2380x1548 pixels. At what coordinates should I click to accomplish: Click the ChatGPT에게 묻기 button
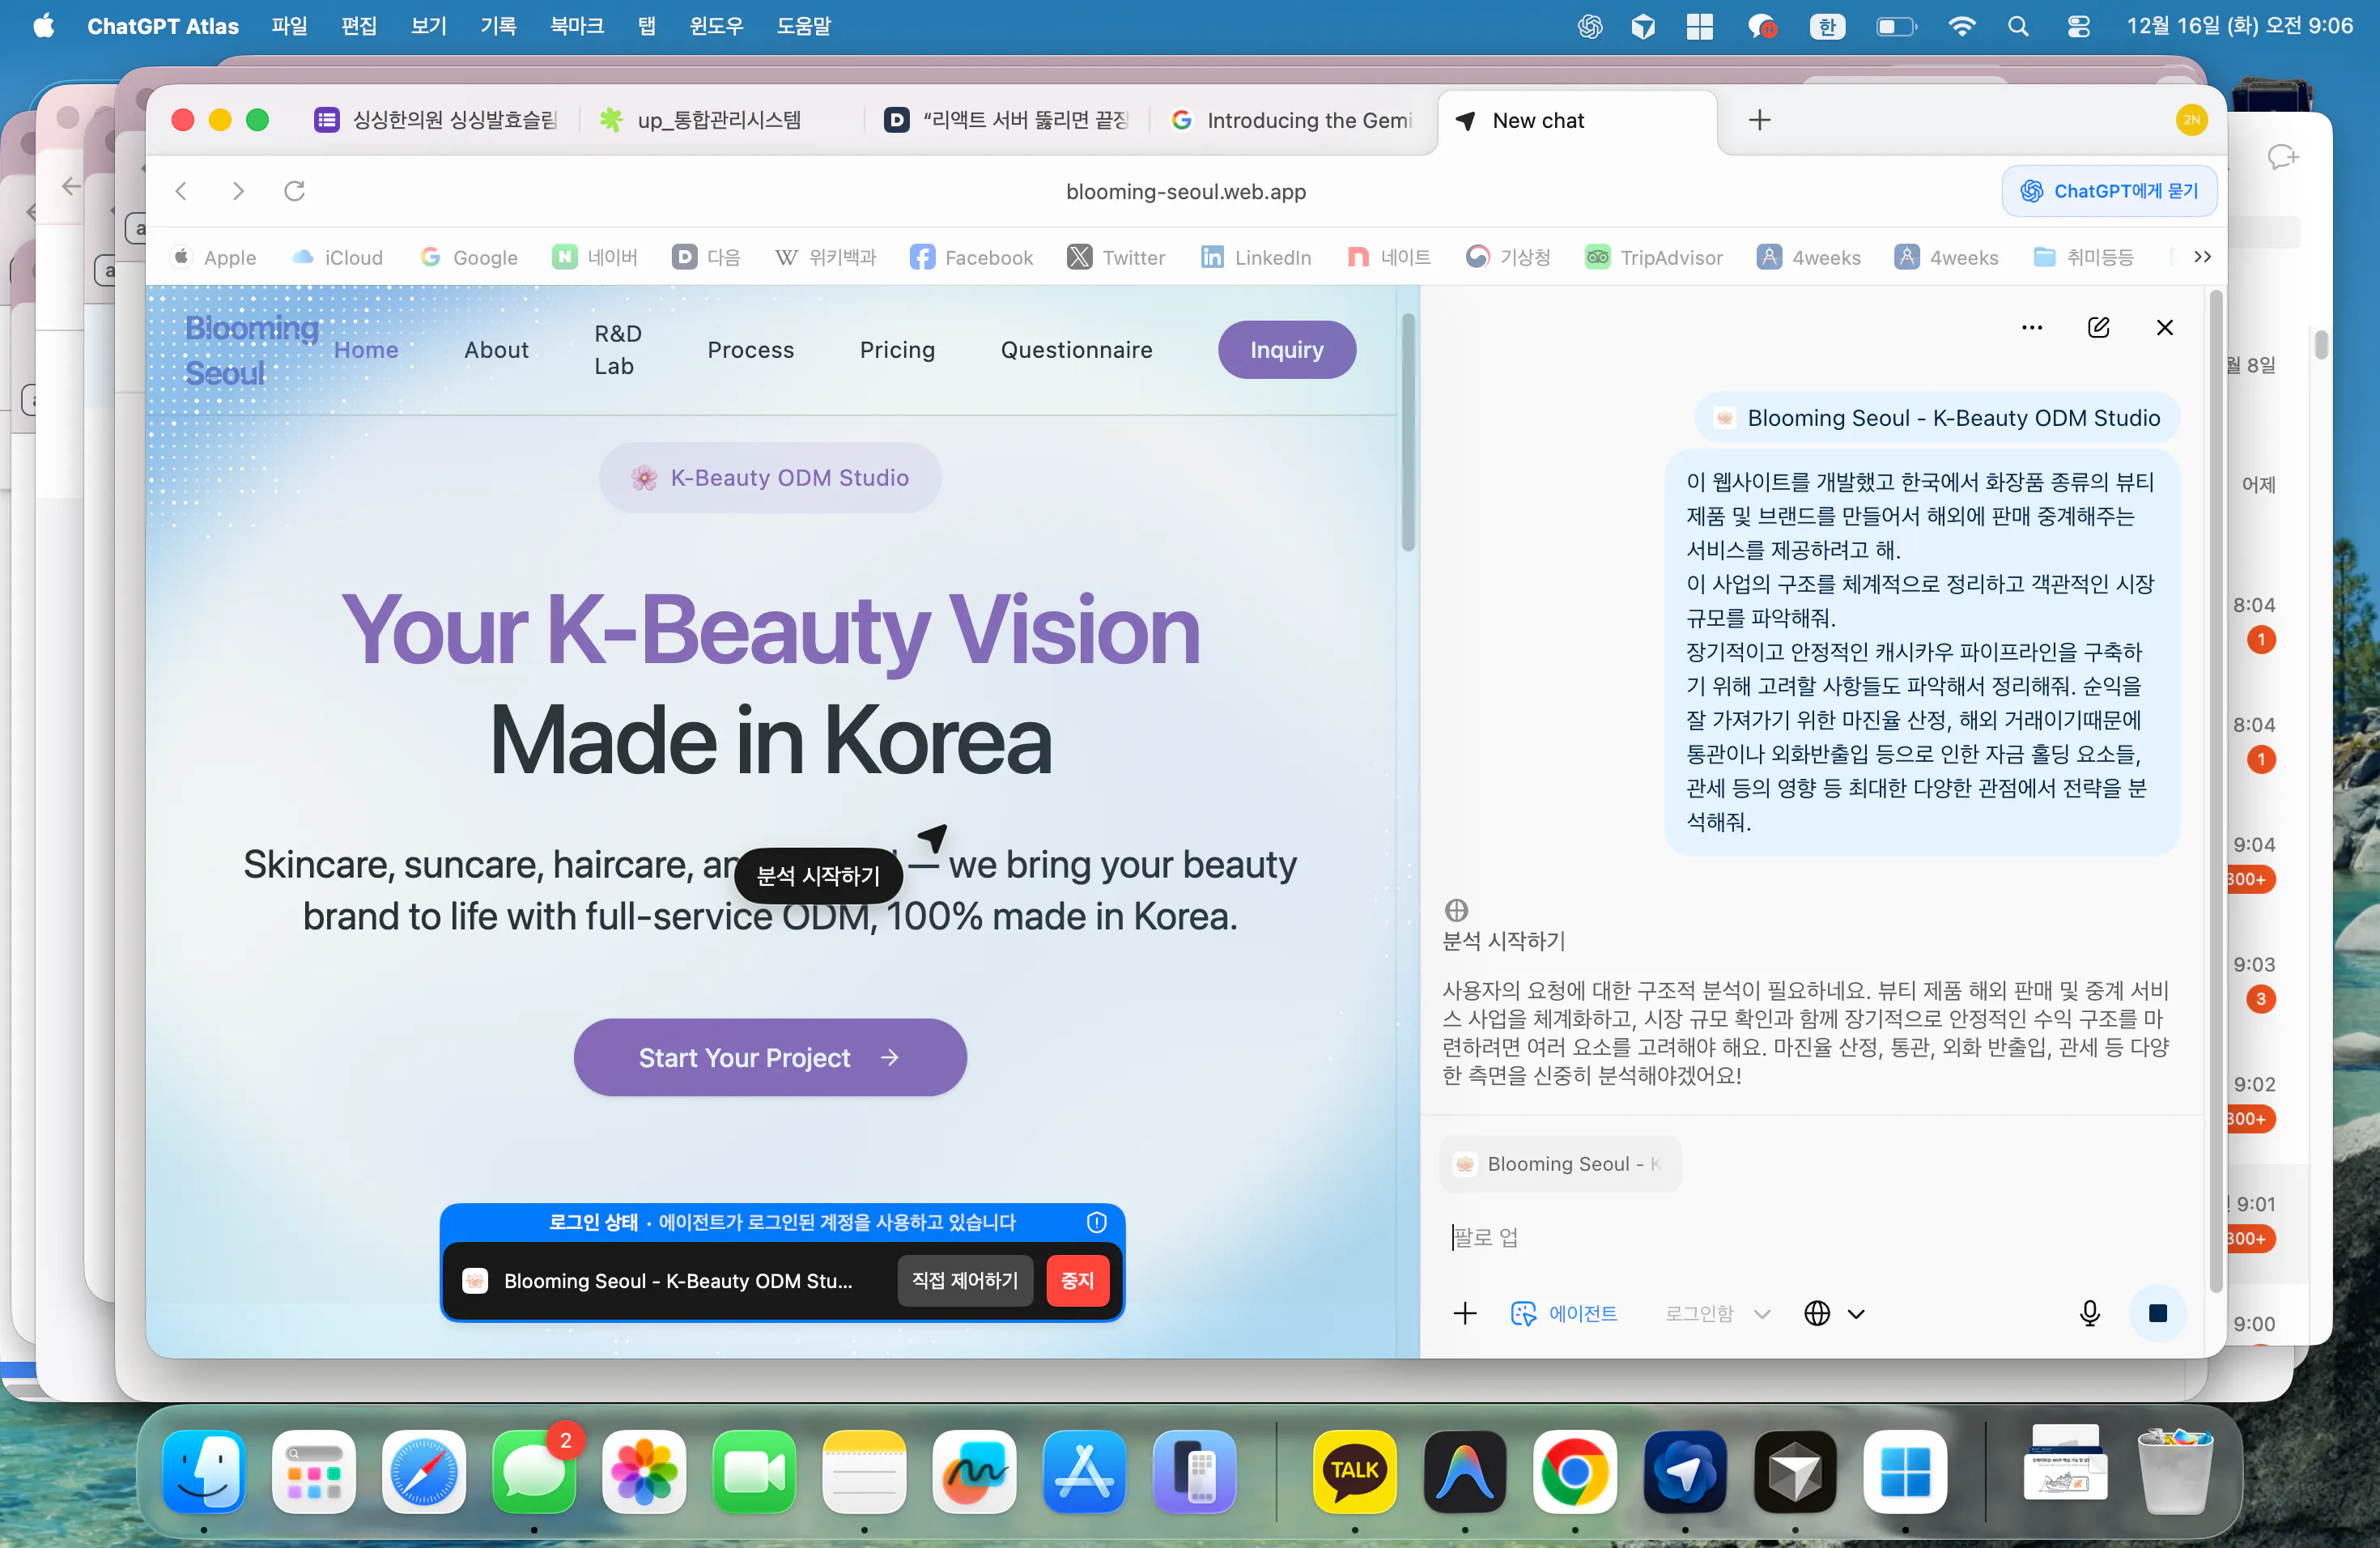[2108, 191]
